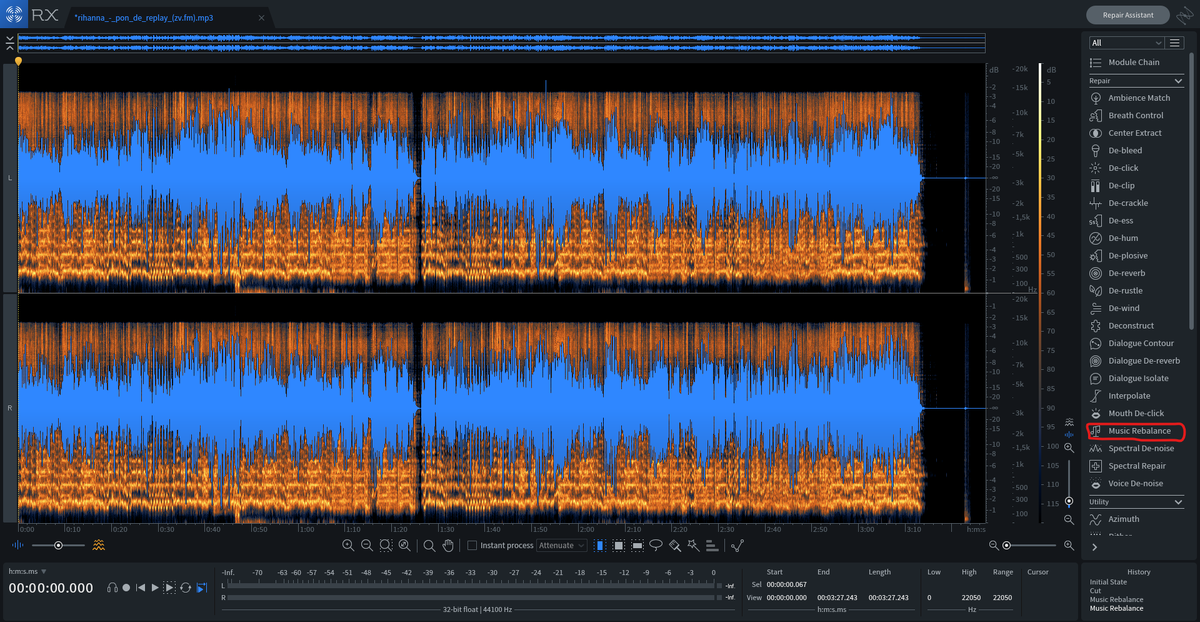Collapse the waveform overview with the arrows
The width and height of the screenshot is (1200, 622).
9,43
